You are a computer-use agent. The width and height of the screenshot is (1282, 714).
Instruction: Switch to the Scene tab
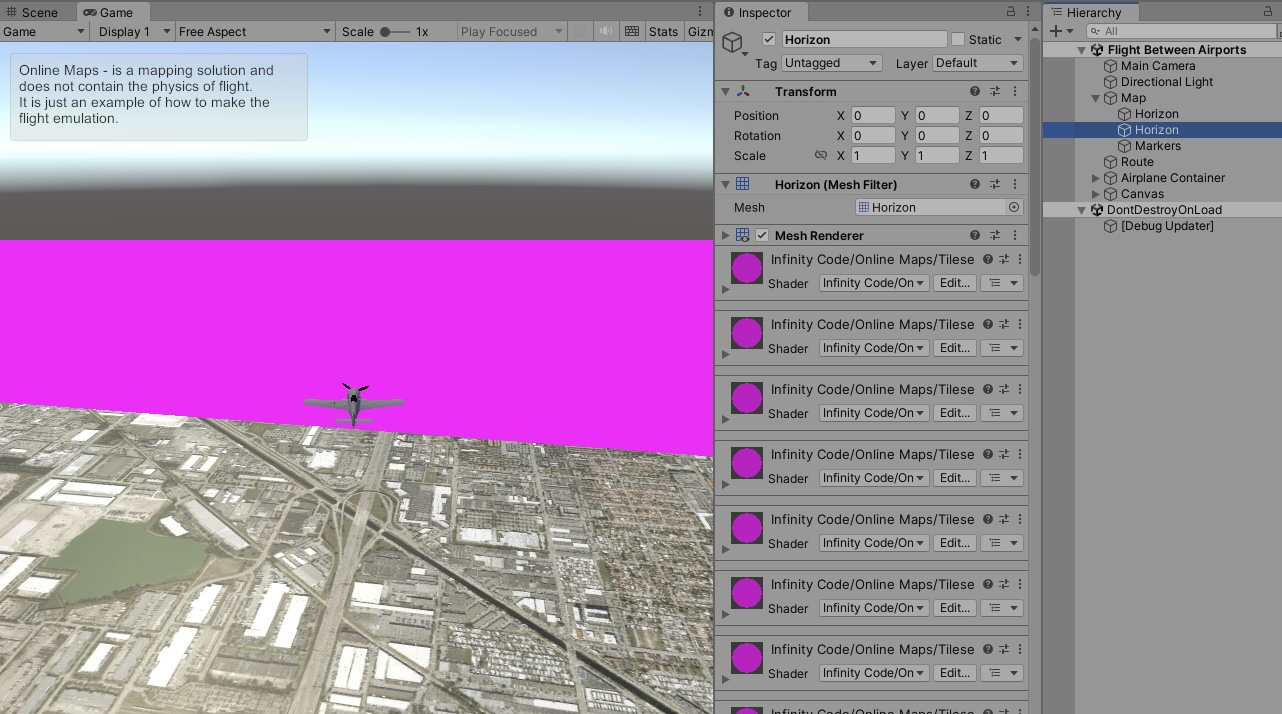(x=32, y=12)
